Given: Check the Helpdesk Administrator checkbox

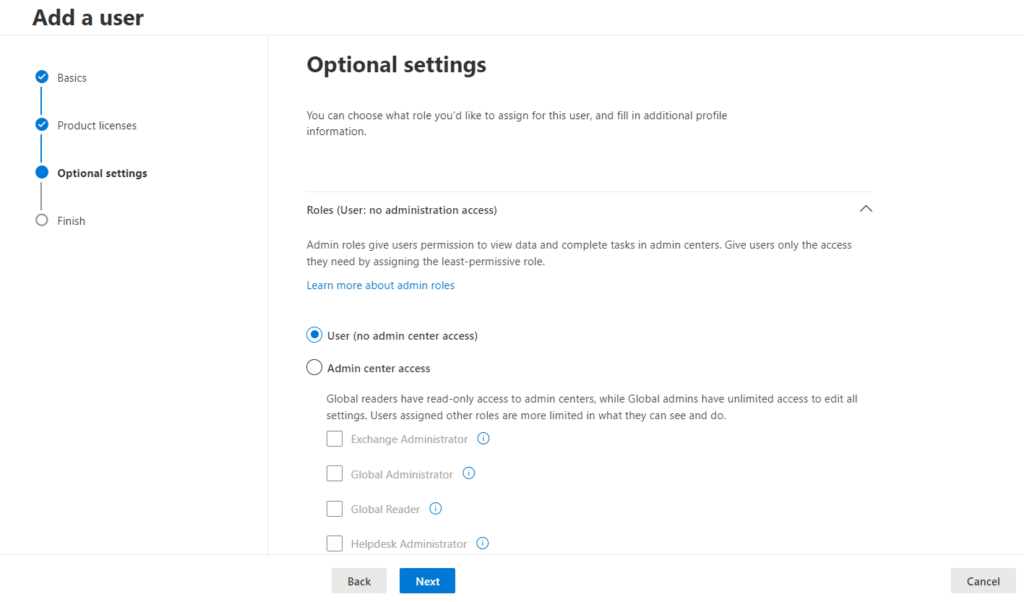Looking at the screenshot, I should (x=335, y=544).
